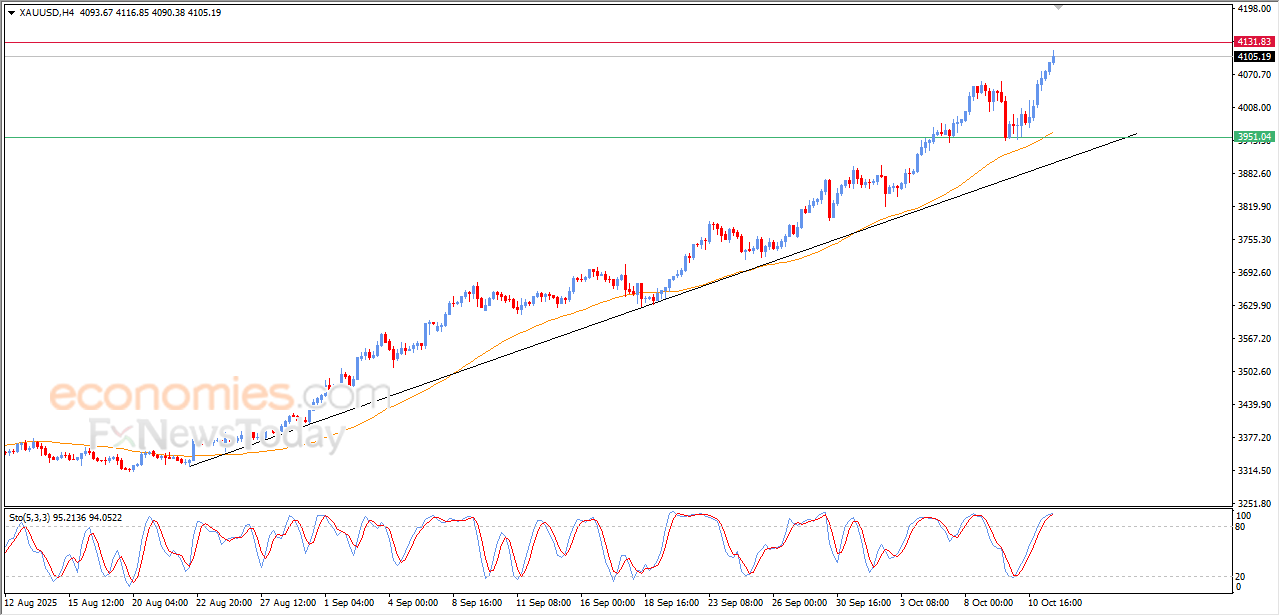Select the red 4131.83 price label
The image size is (1280, 616).
click(1253, 42)
